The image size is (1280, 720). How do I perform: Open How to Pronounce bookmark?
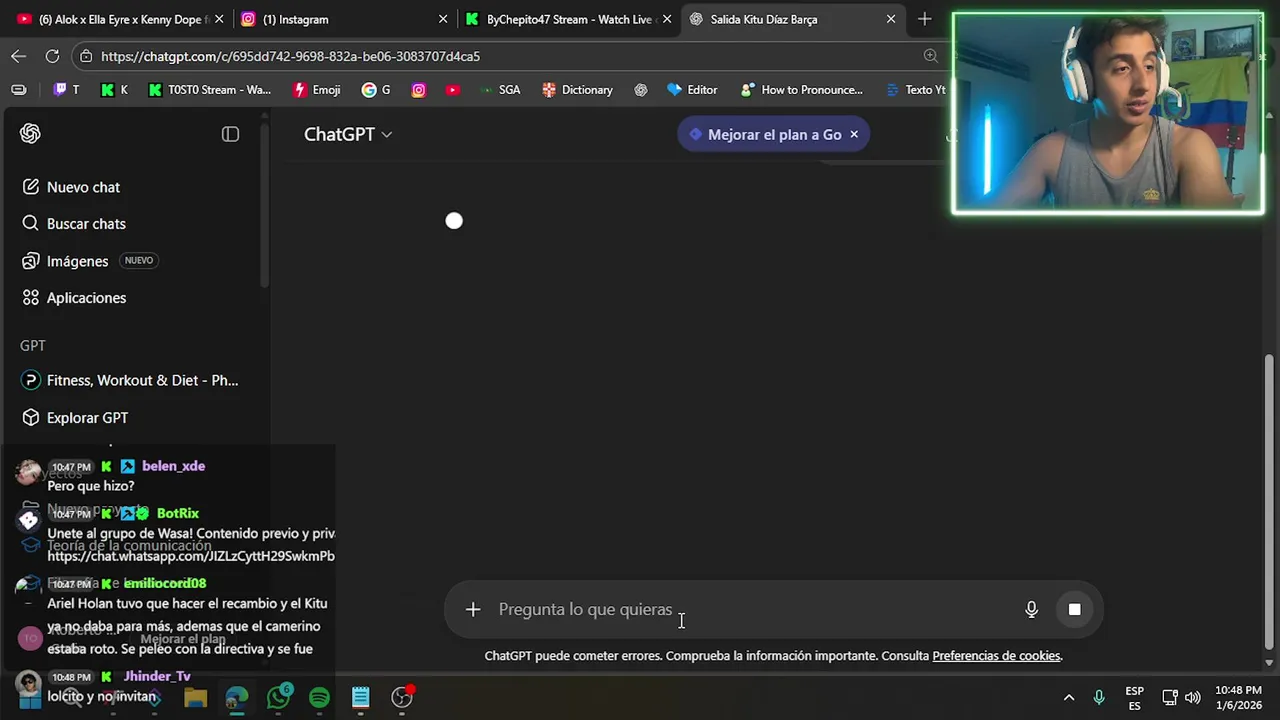tap(801, 90)
